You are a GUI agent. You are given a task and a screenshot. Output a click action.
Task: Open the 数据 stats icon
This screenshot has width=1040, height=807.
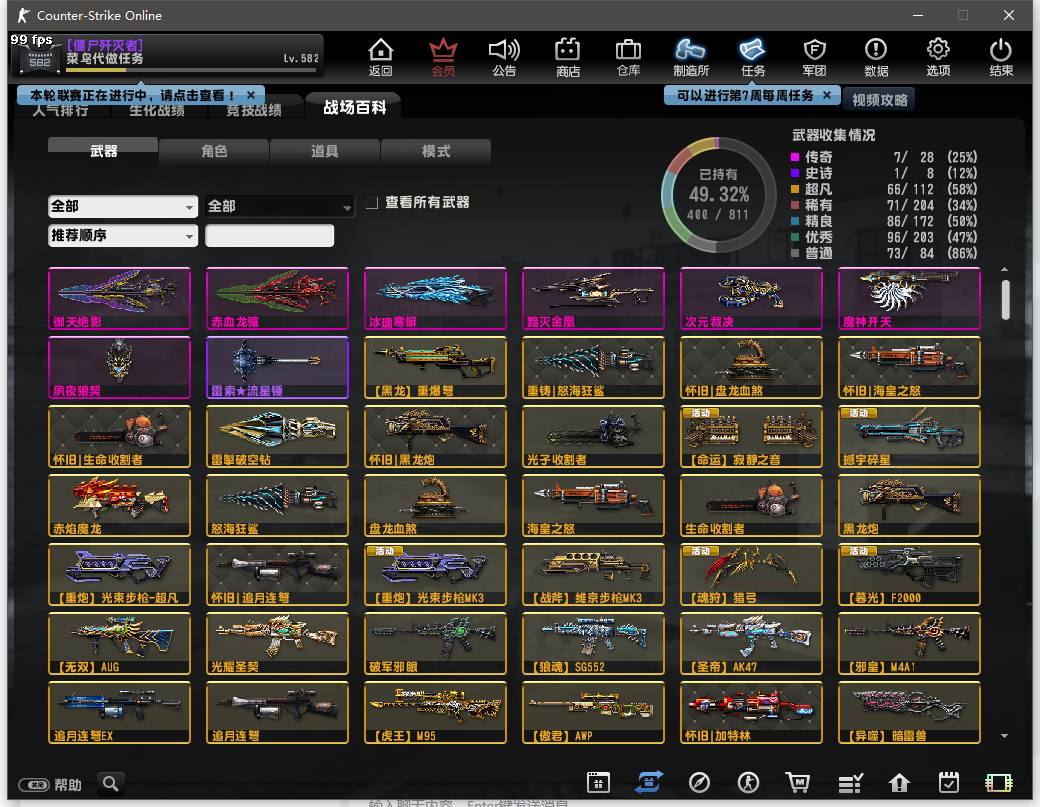(876, 57)
